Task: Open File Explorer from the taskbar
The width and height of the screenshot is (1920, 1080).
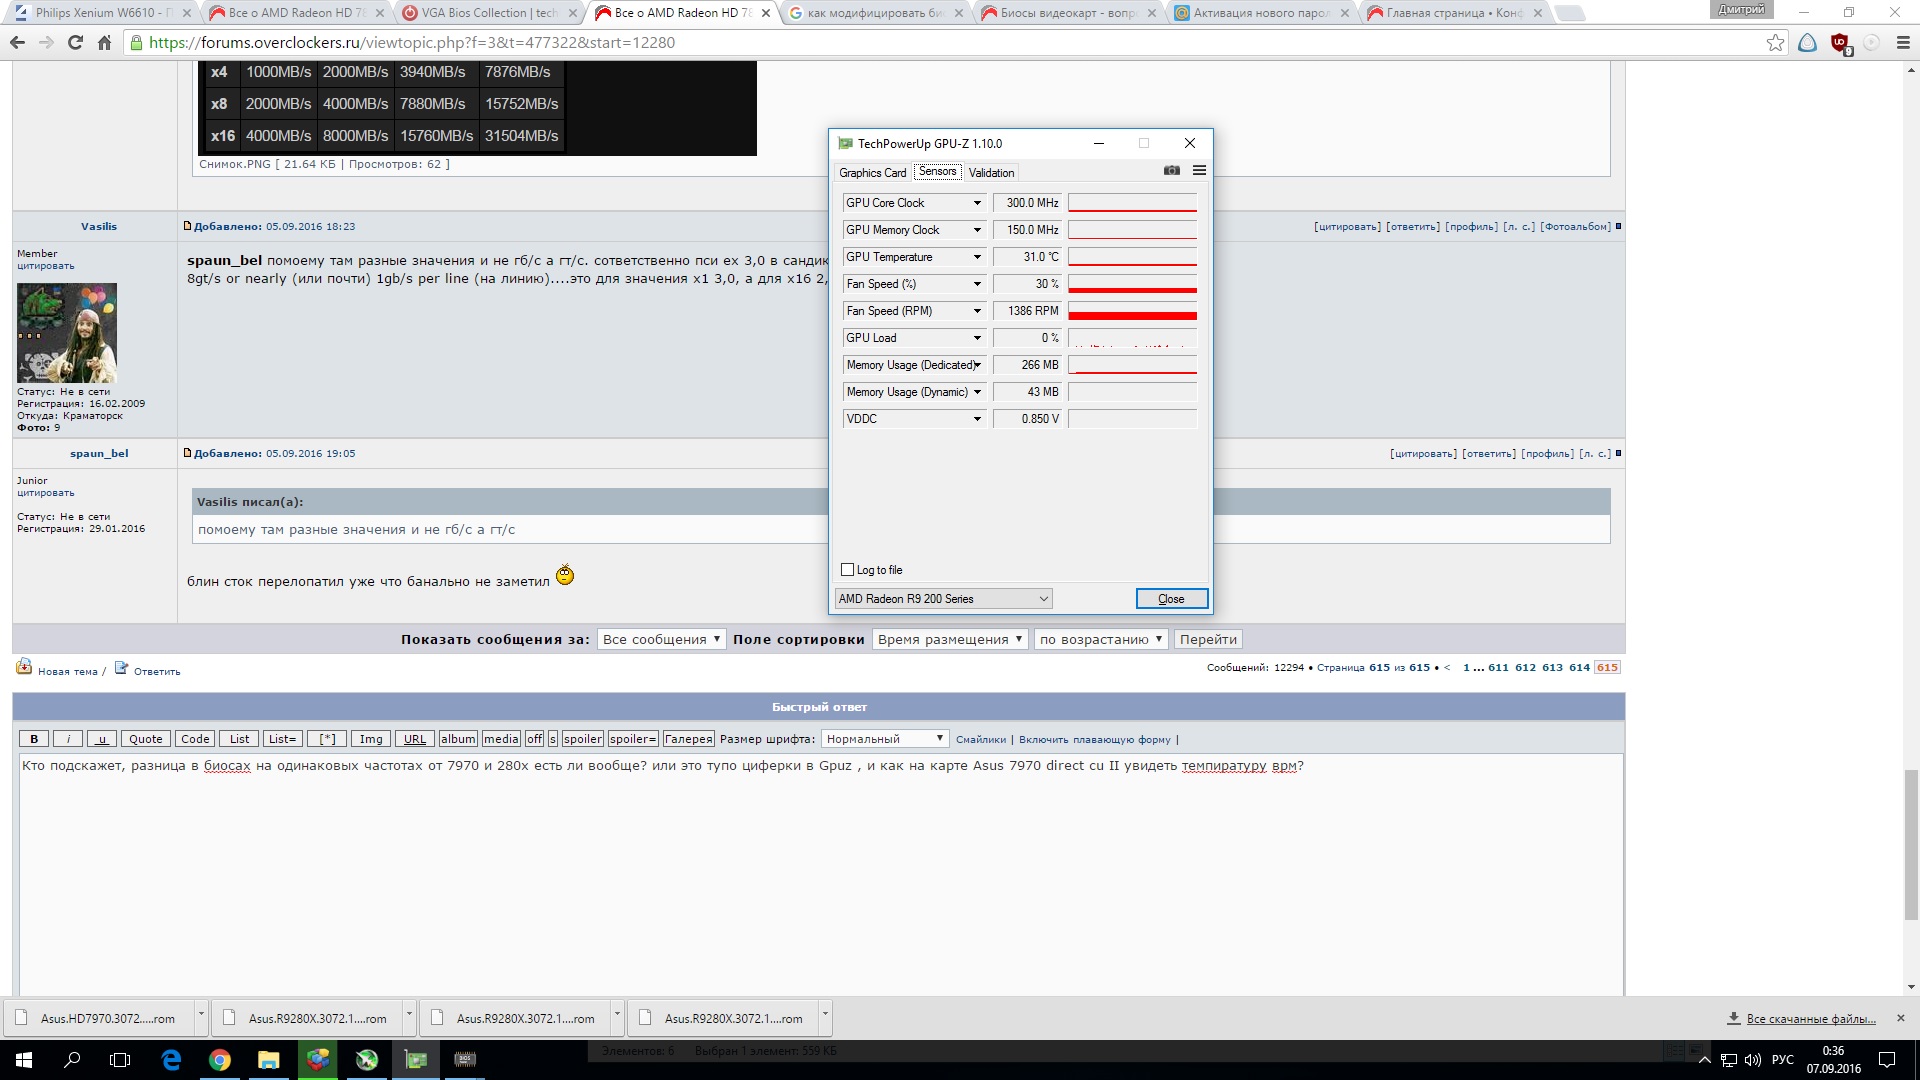Action: (x=268, y=1060)
